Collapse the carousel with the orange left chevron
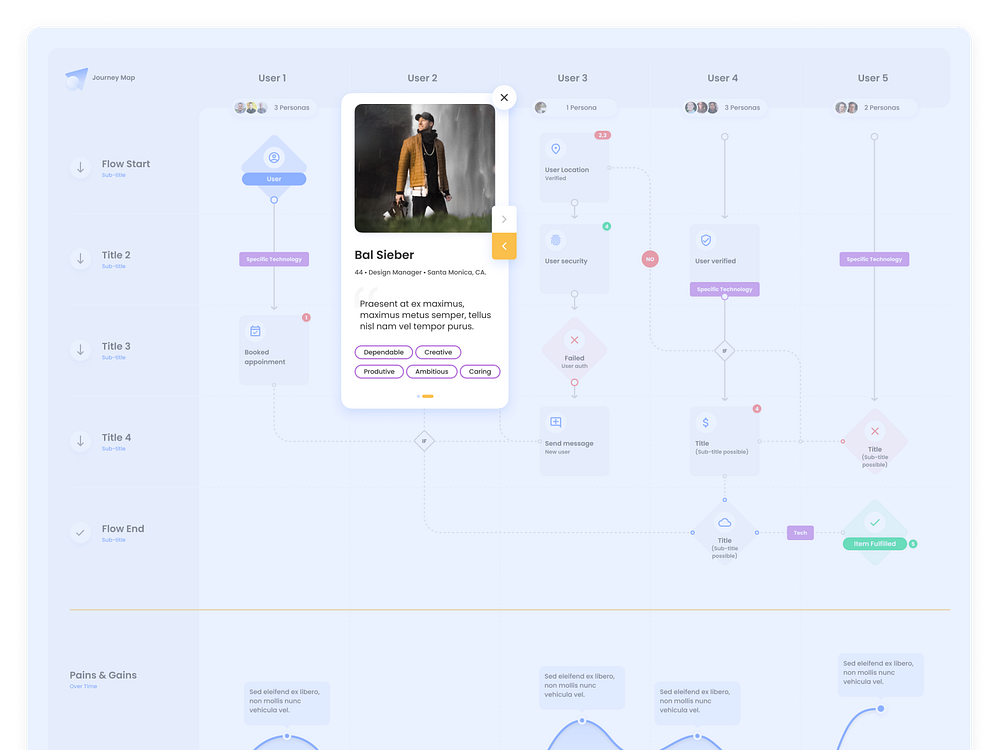 pyautogui.click(x=504, y=246)
